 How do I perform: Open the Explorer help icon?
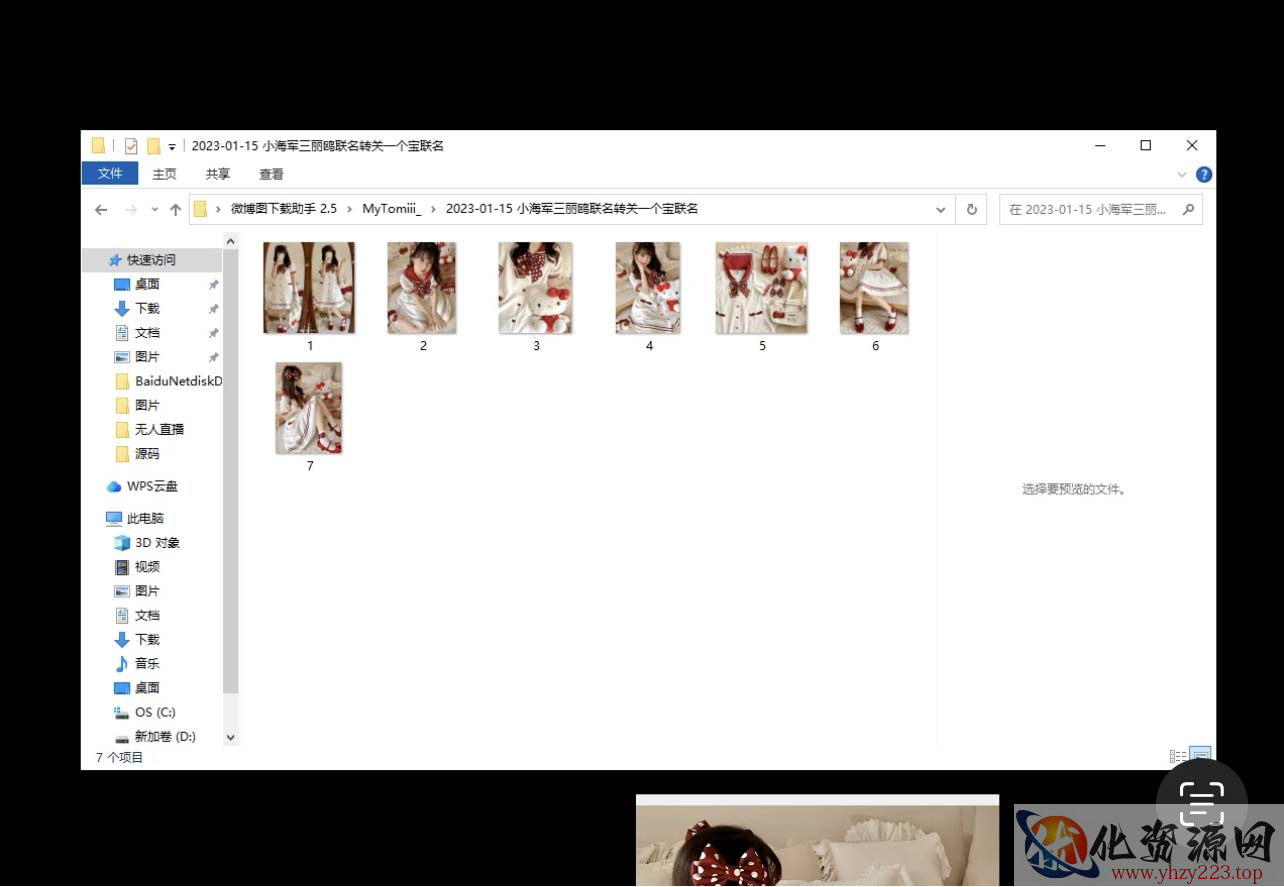click(1204, 174)
